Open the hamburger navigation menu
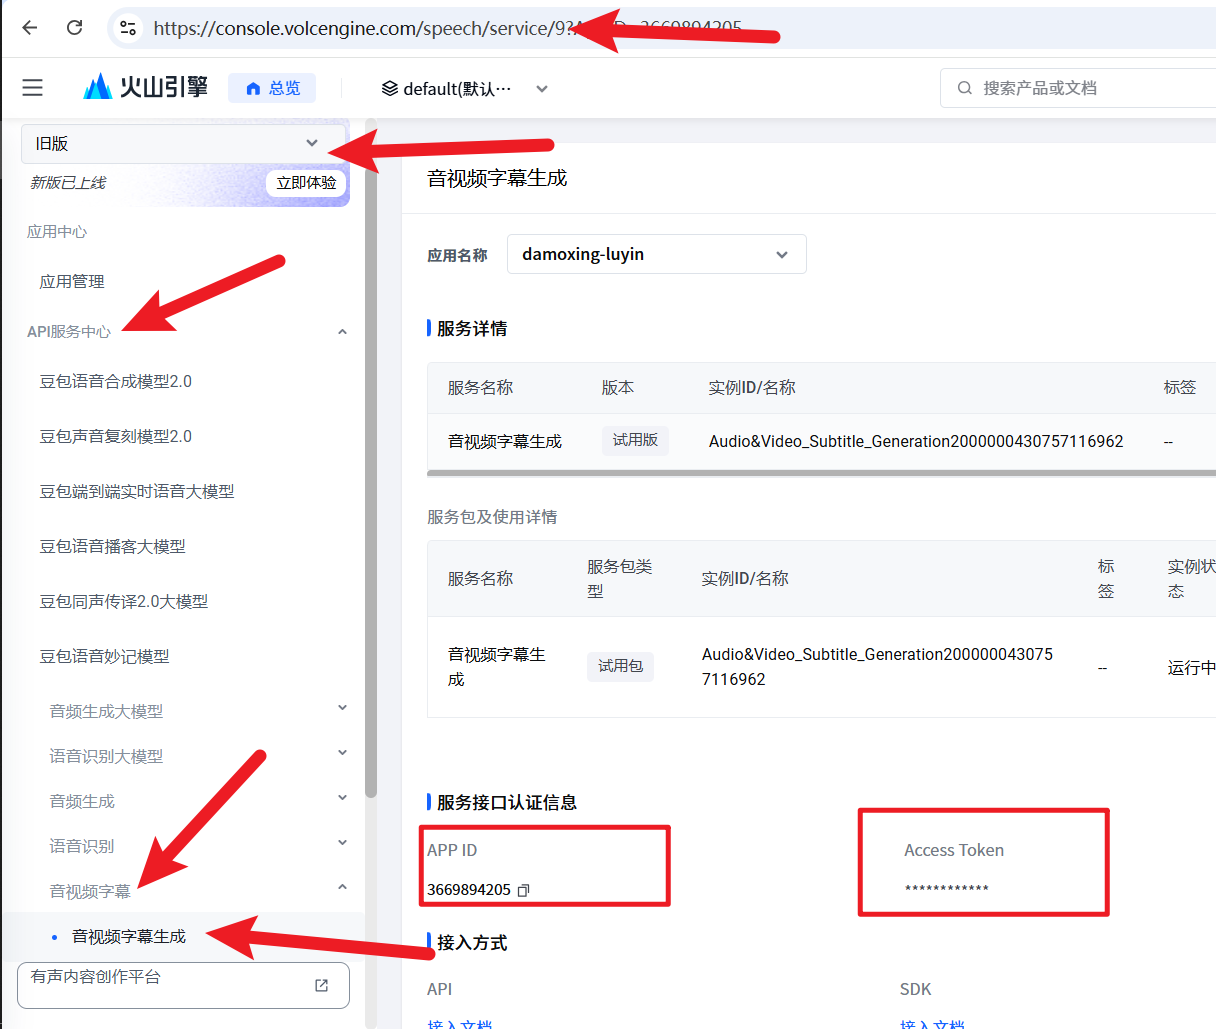Image resolution: width=1216 pixels, height=1029 pixels. tap(33, 88)
